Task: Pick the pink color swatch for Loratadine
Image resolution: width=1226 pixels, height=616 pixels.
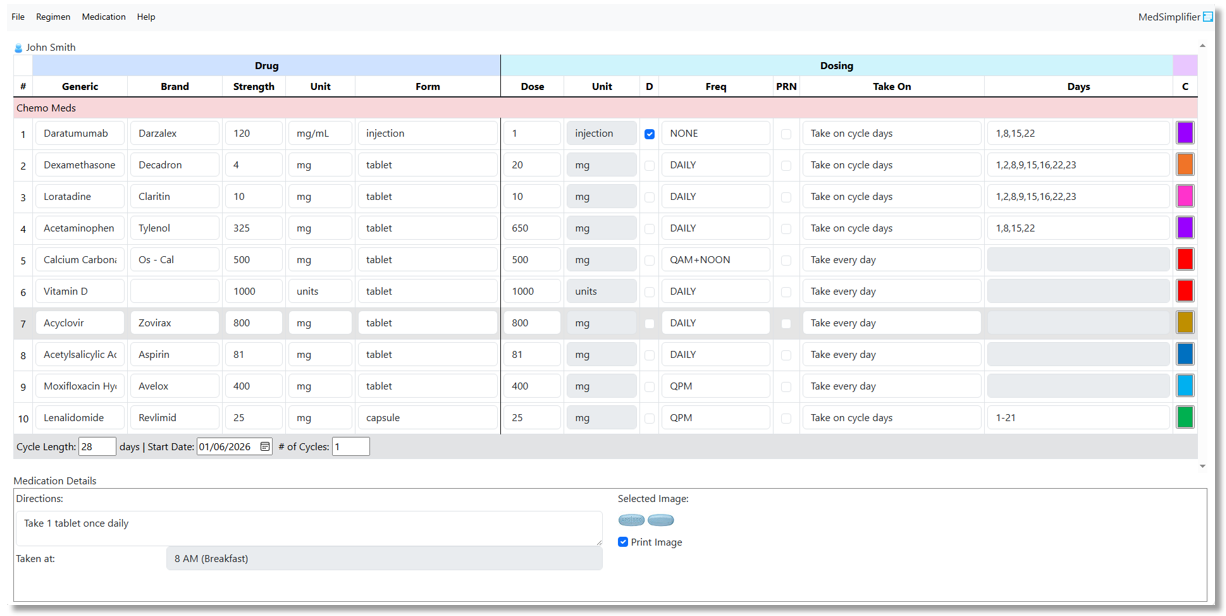Action: (1185, 196)
